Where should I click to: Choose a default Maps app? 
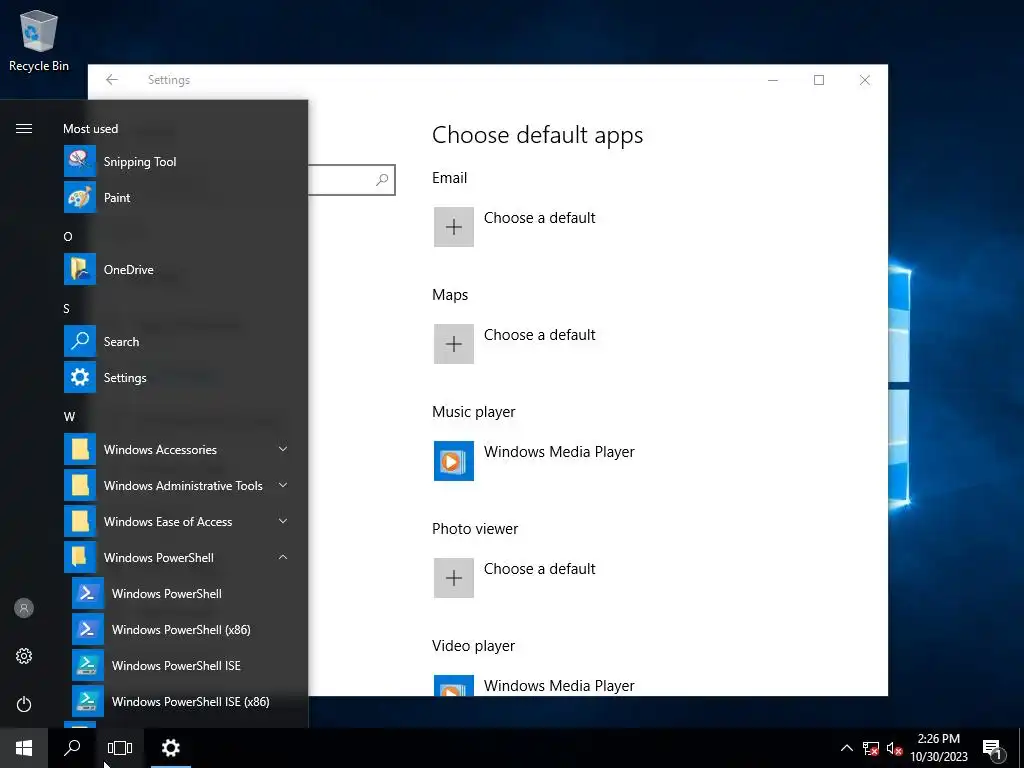(x=515, y=344)
